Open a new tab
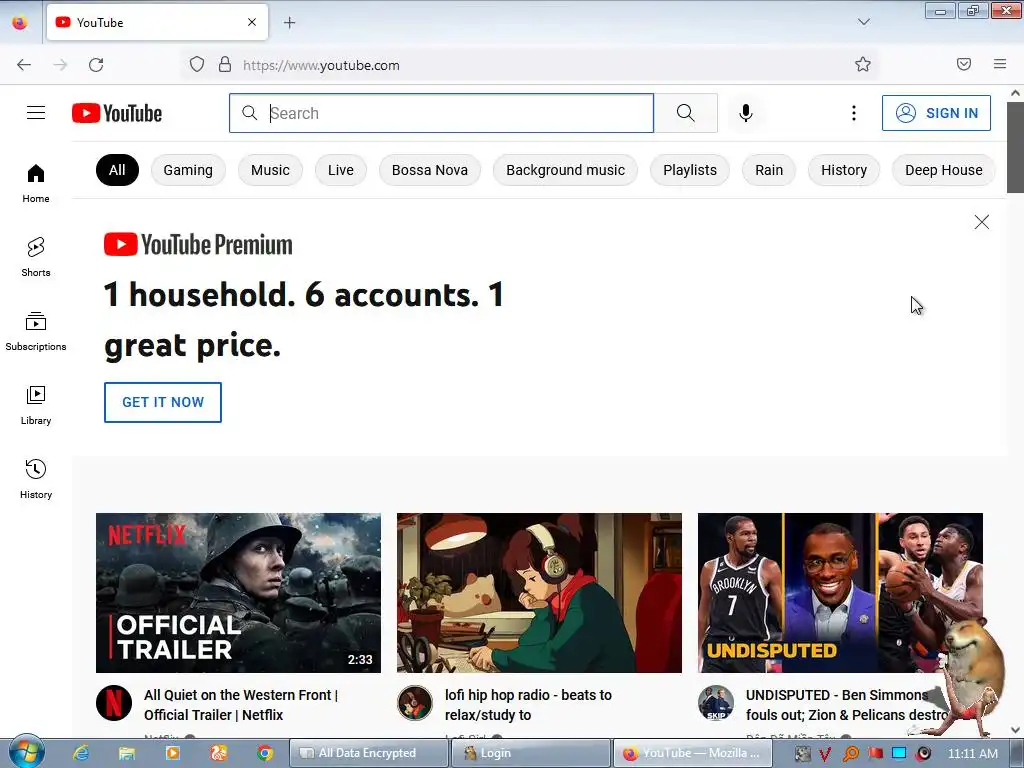This screenshot has width=1024, height=768. 289,23
